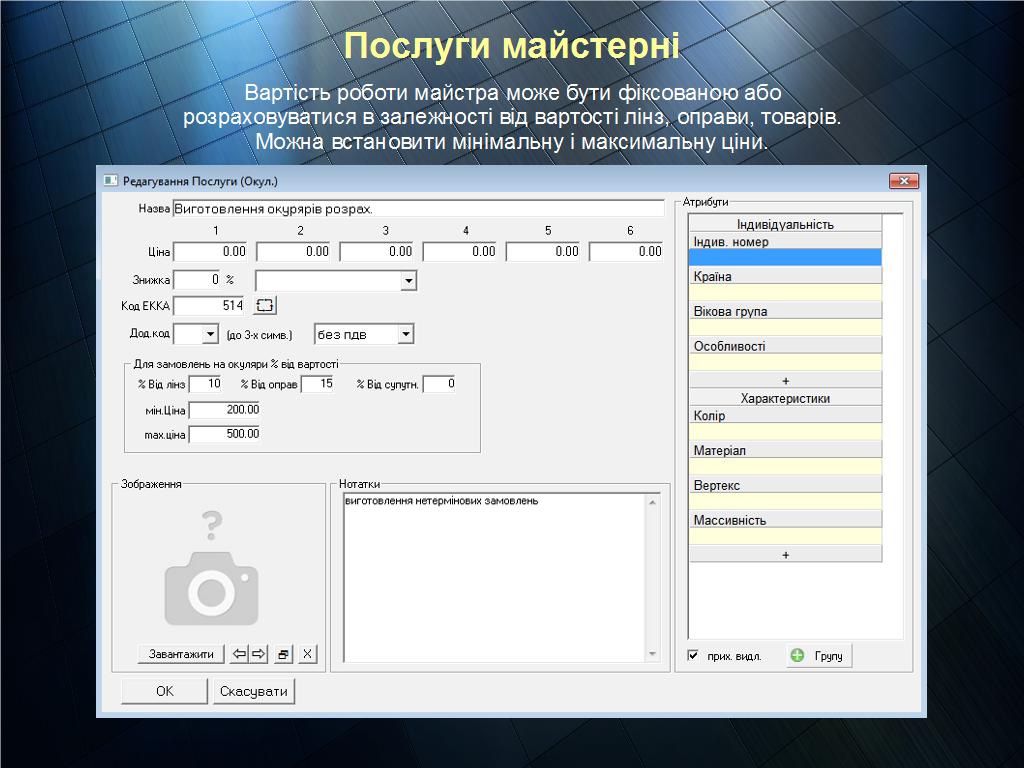Expand the Дод.код dropdown
The width and height of the screenshot is (1024, 768).
coord(210,334)
